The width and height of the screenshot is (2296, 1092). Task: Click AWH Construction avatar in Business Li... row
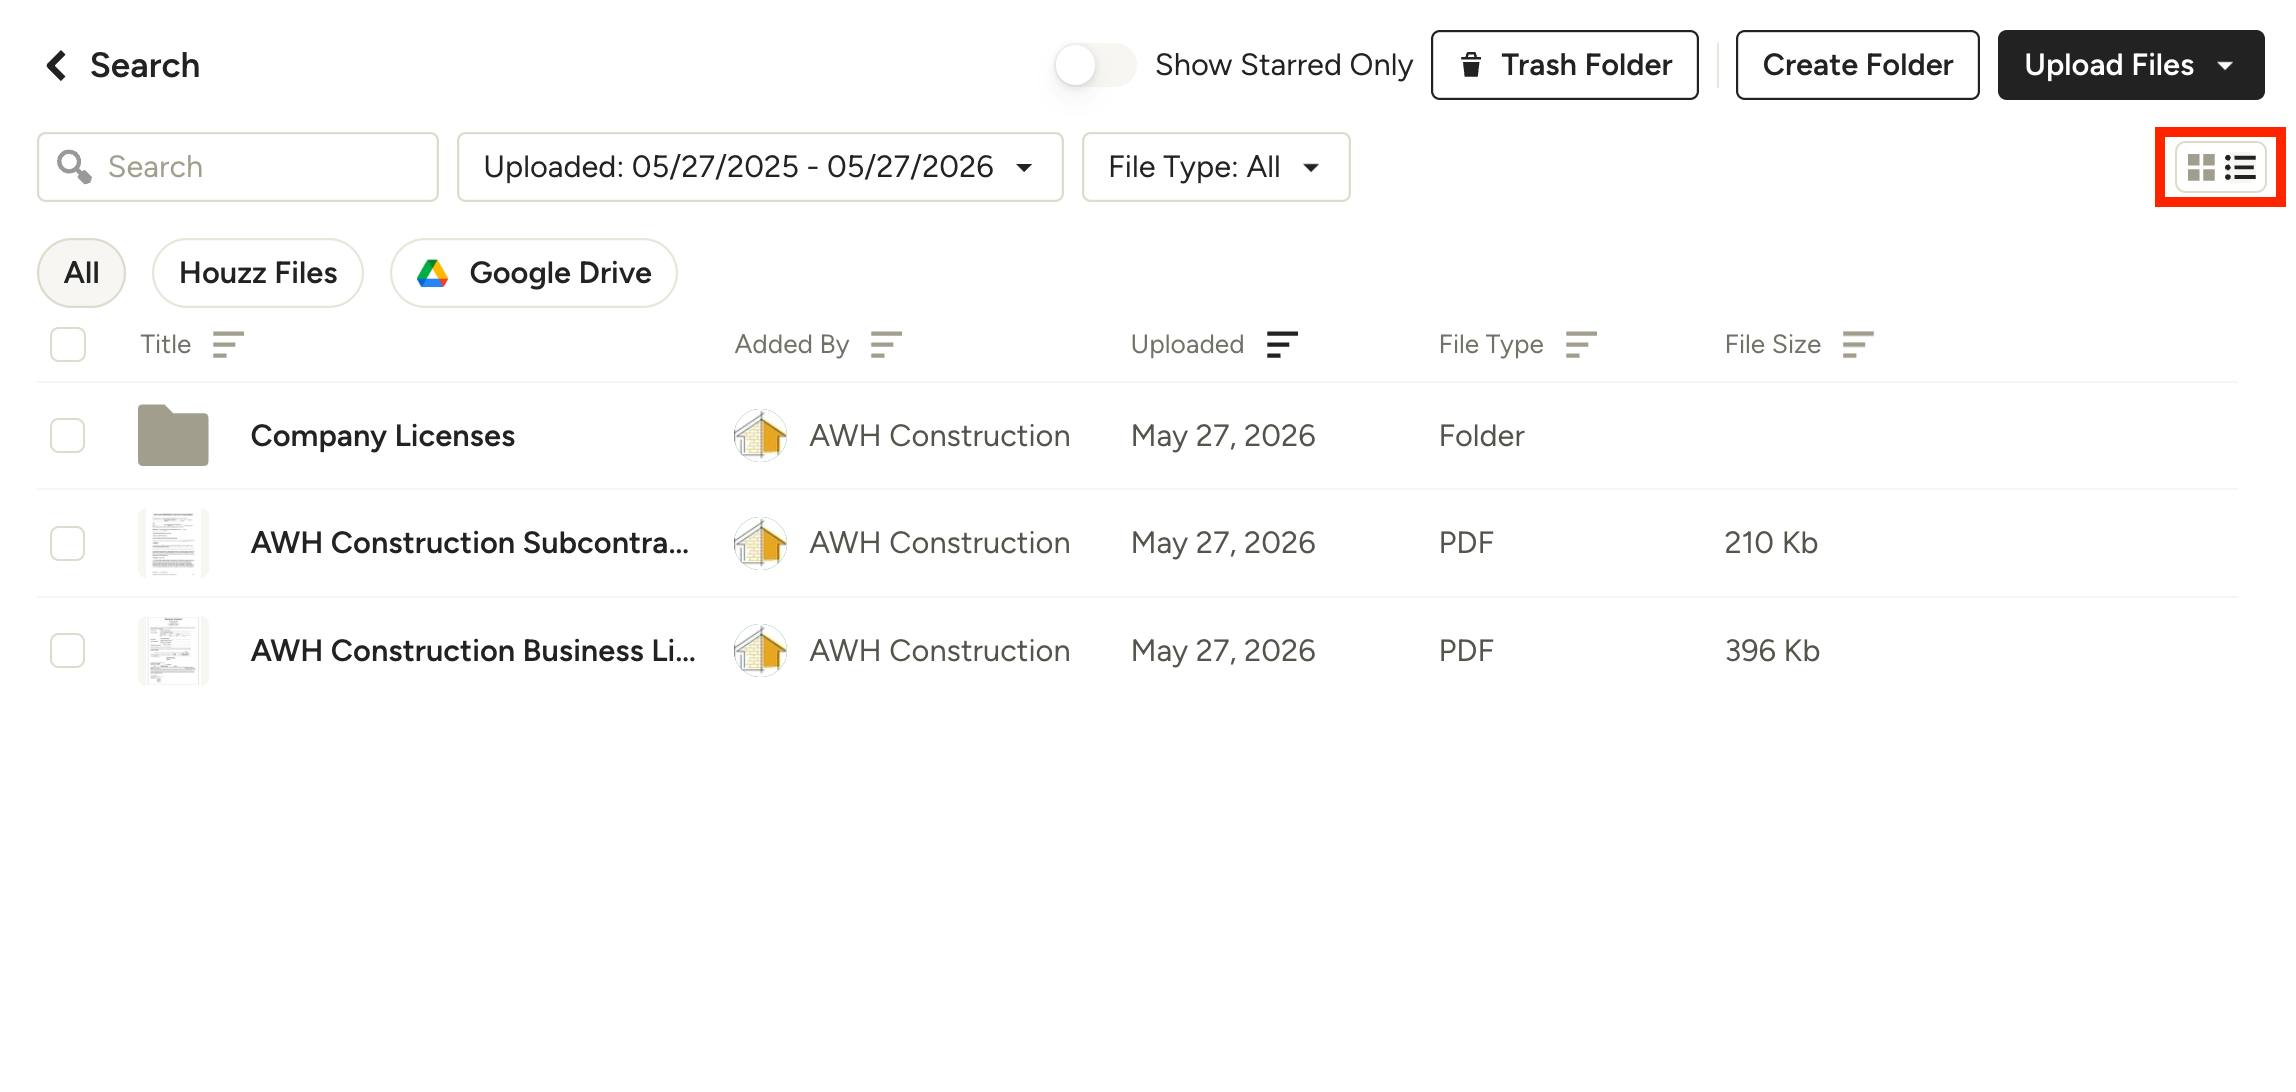point(760,651)
